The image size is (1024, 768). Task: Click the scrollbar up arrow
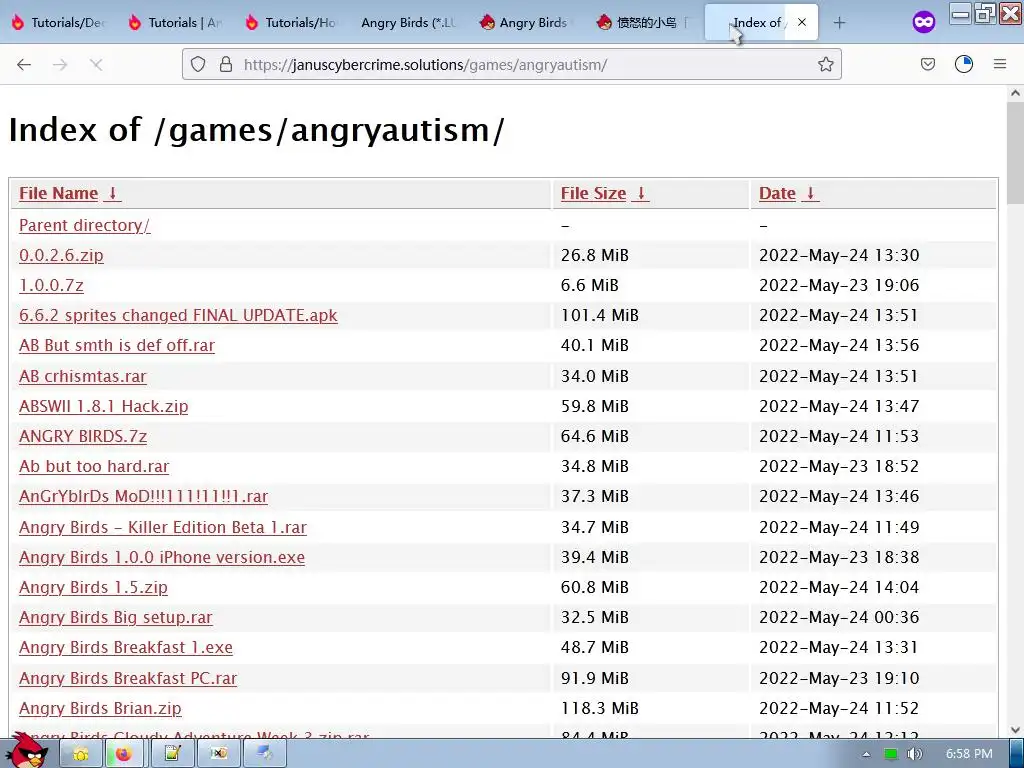pos(1015,93)
